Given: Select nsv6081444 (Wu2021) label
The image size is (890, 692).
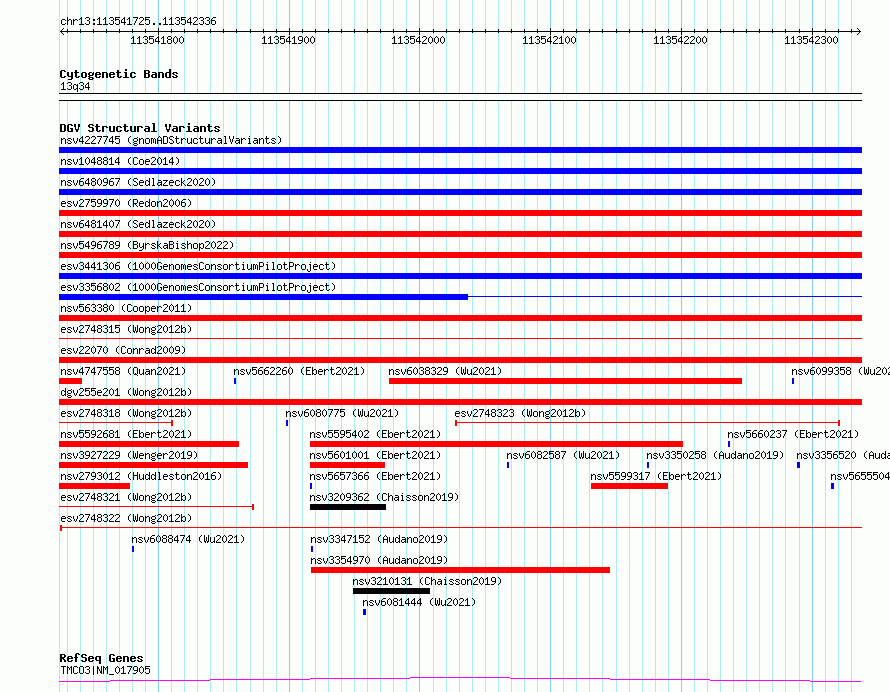Looking at the screenshot, I should 419,602.
